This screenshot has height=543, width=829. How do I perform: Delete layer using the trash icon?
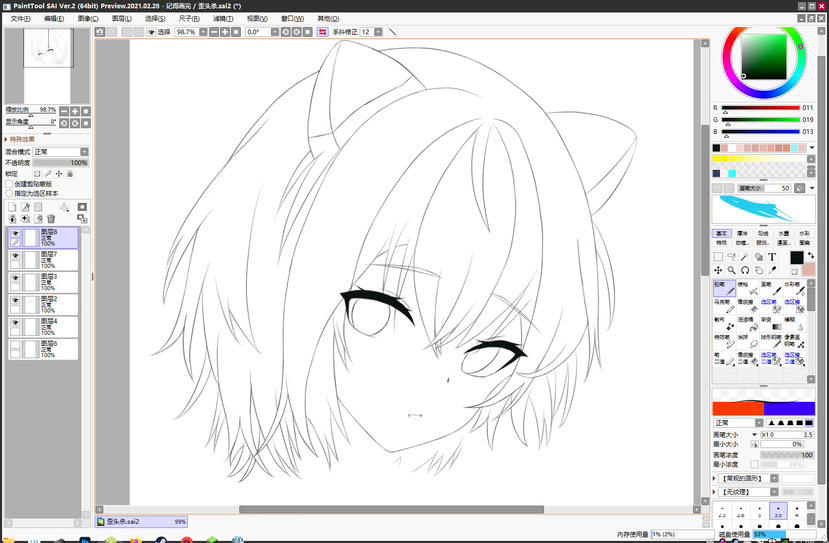tap(51, 219)
